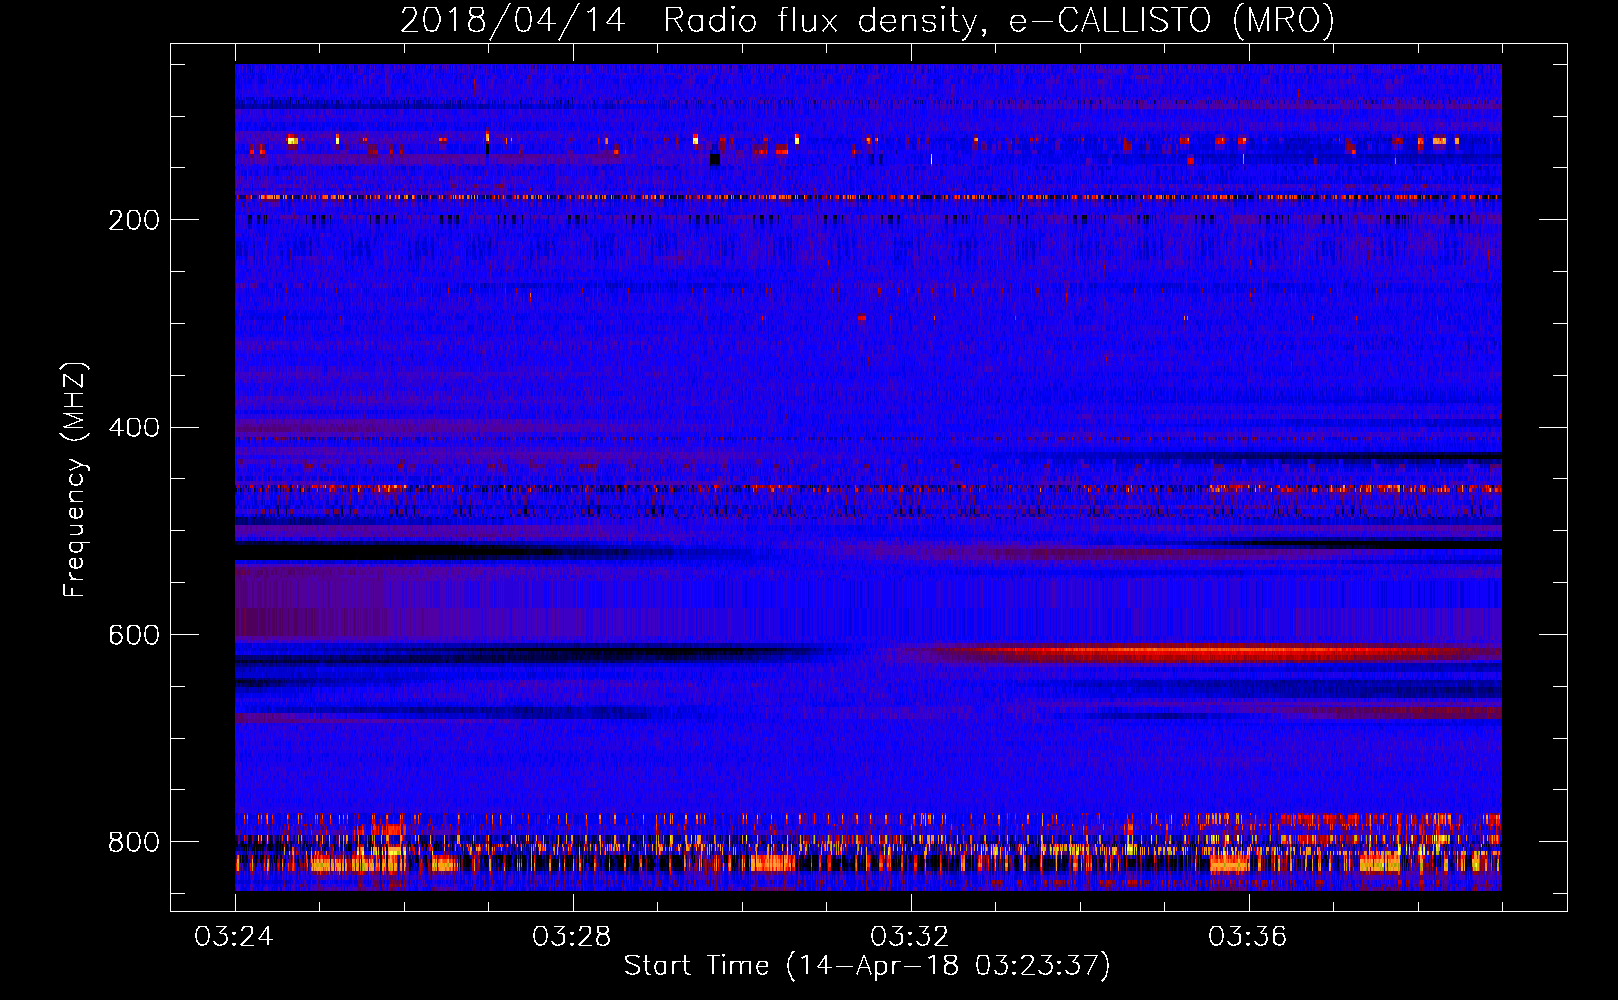This screenshot has width=1618, height=1000.
Task: Click the plot title "2018/04/14 Radio flux density, e-CALLISTO (MRO)"
Action: [867, 20]
